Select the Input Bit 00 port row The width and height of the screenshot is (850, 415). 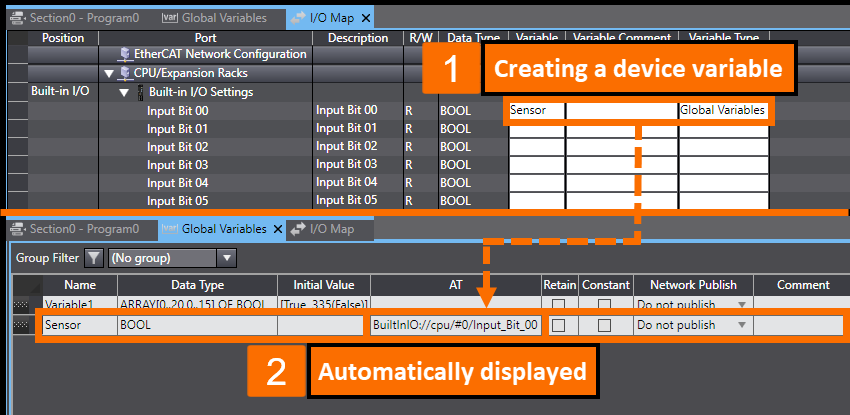pos(177,111)
